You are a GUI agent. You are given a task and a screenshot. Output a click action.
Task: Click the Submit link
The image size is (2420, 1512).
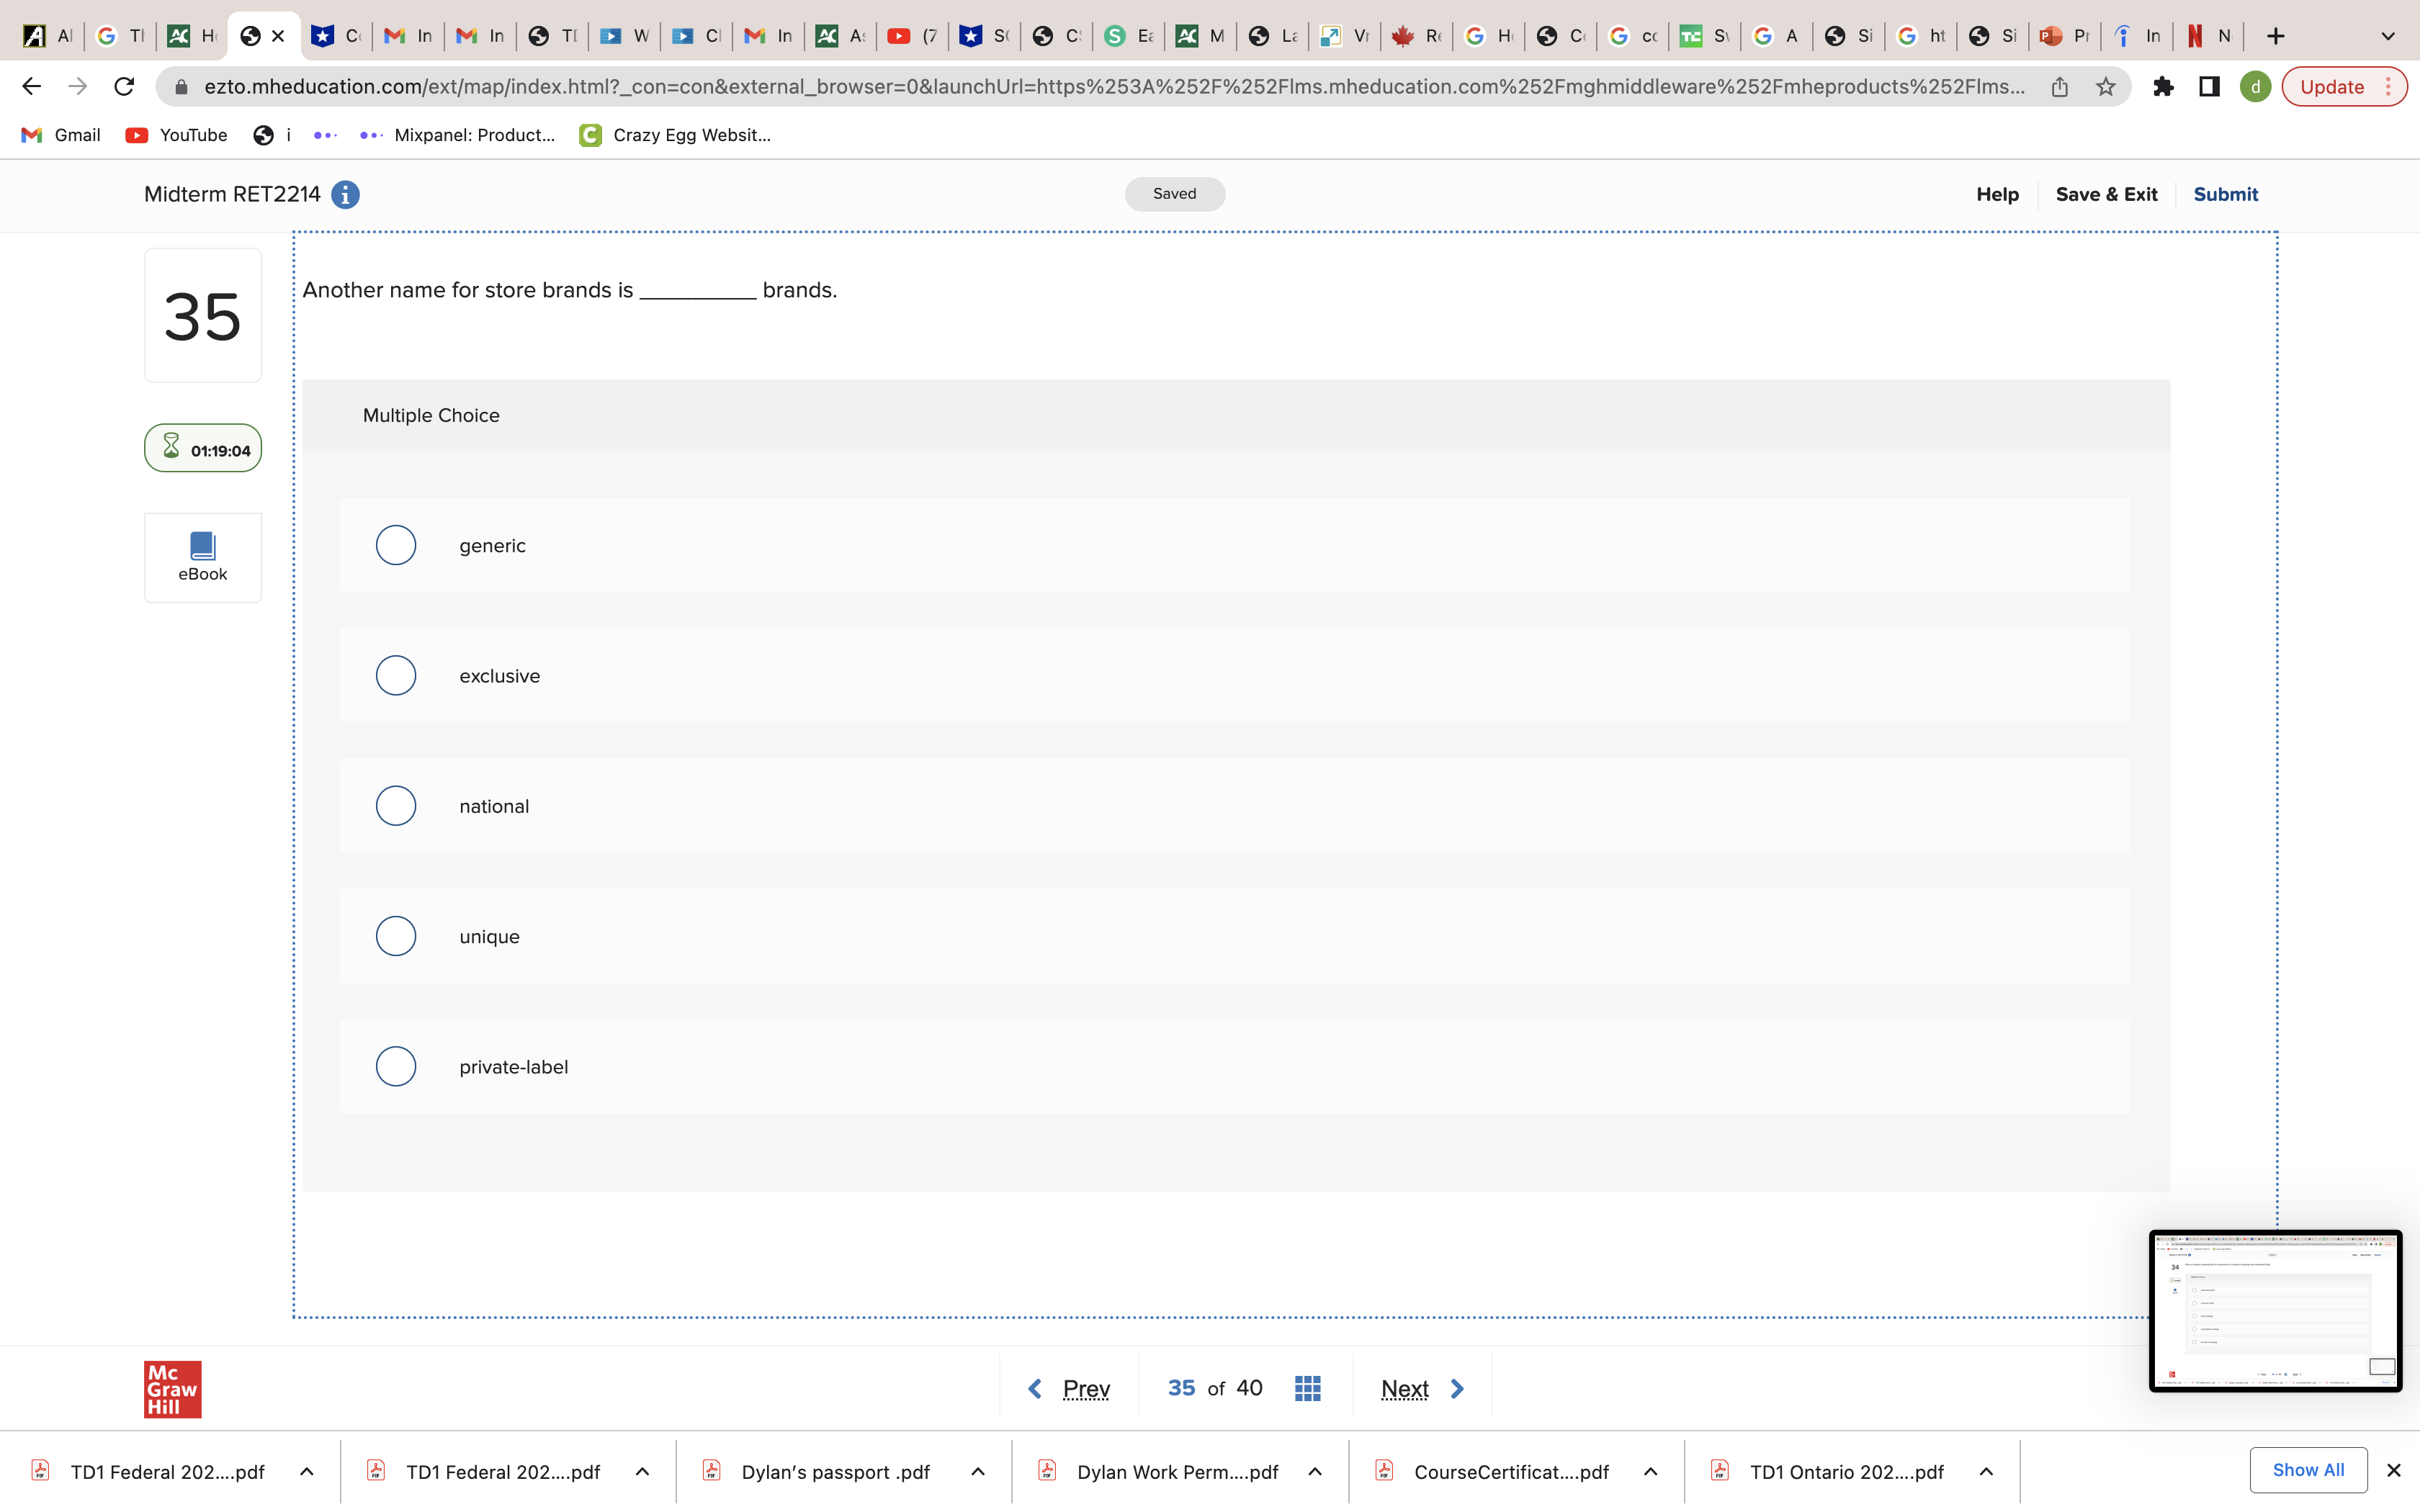click(2225, 194)
